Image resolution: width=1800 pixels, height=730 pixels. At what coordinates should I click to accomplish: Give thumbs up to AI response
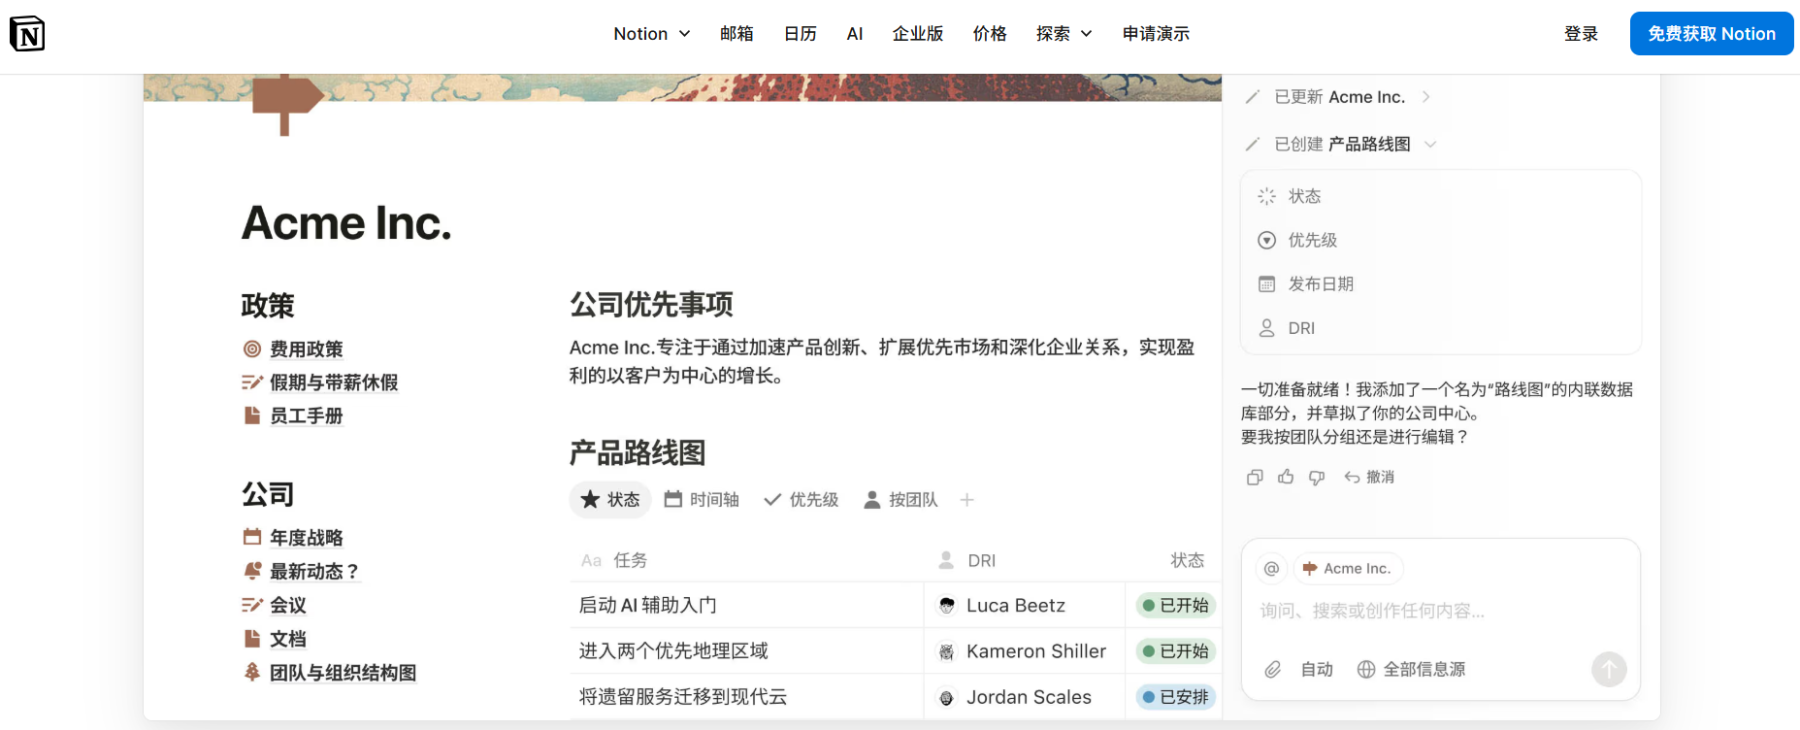[1286, 477]
